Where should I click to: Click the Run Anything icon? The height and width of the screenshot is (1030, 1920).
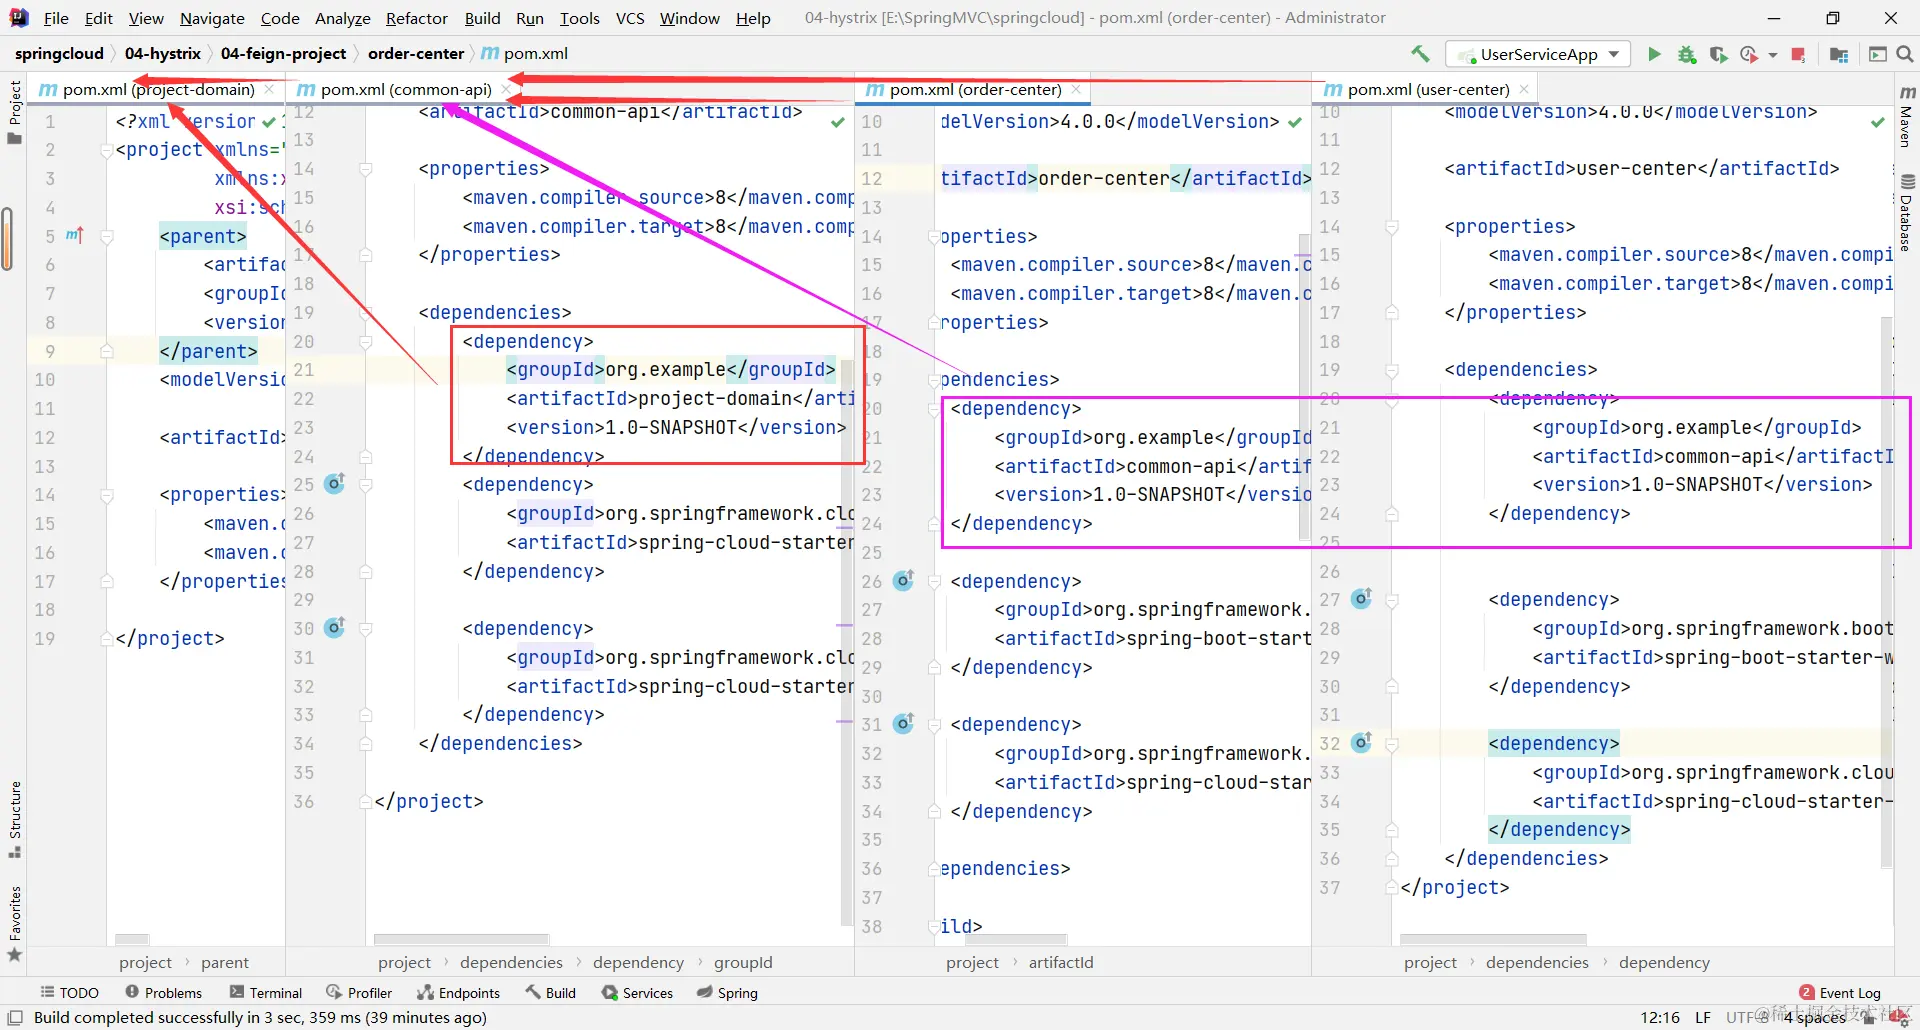pos(1877,54)
